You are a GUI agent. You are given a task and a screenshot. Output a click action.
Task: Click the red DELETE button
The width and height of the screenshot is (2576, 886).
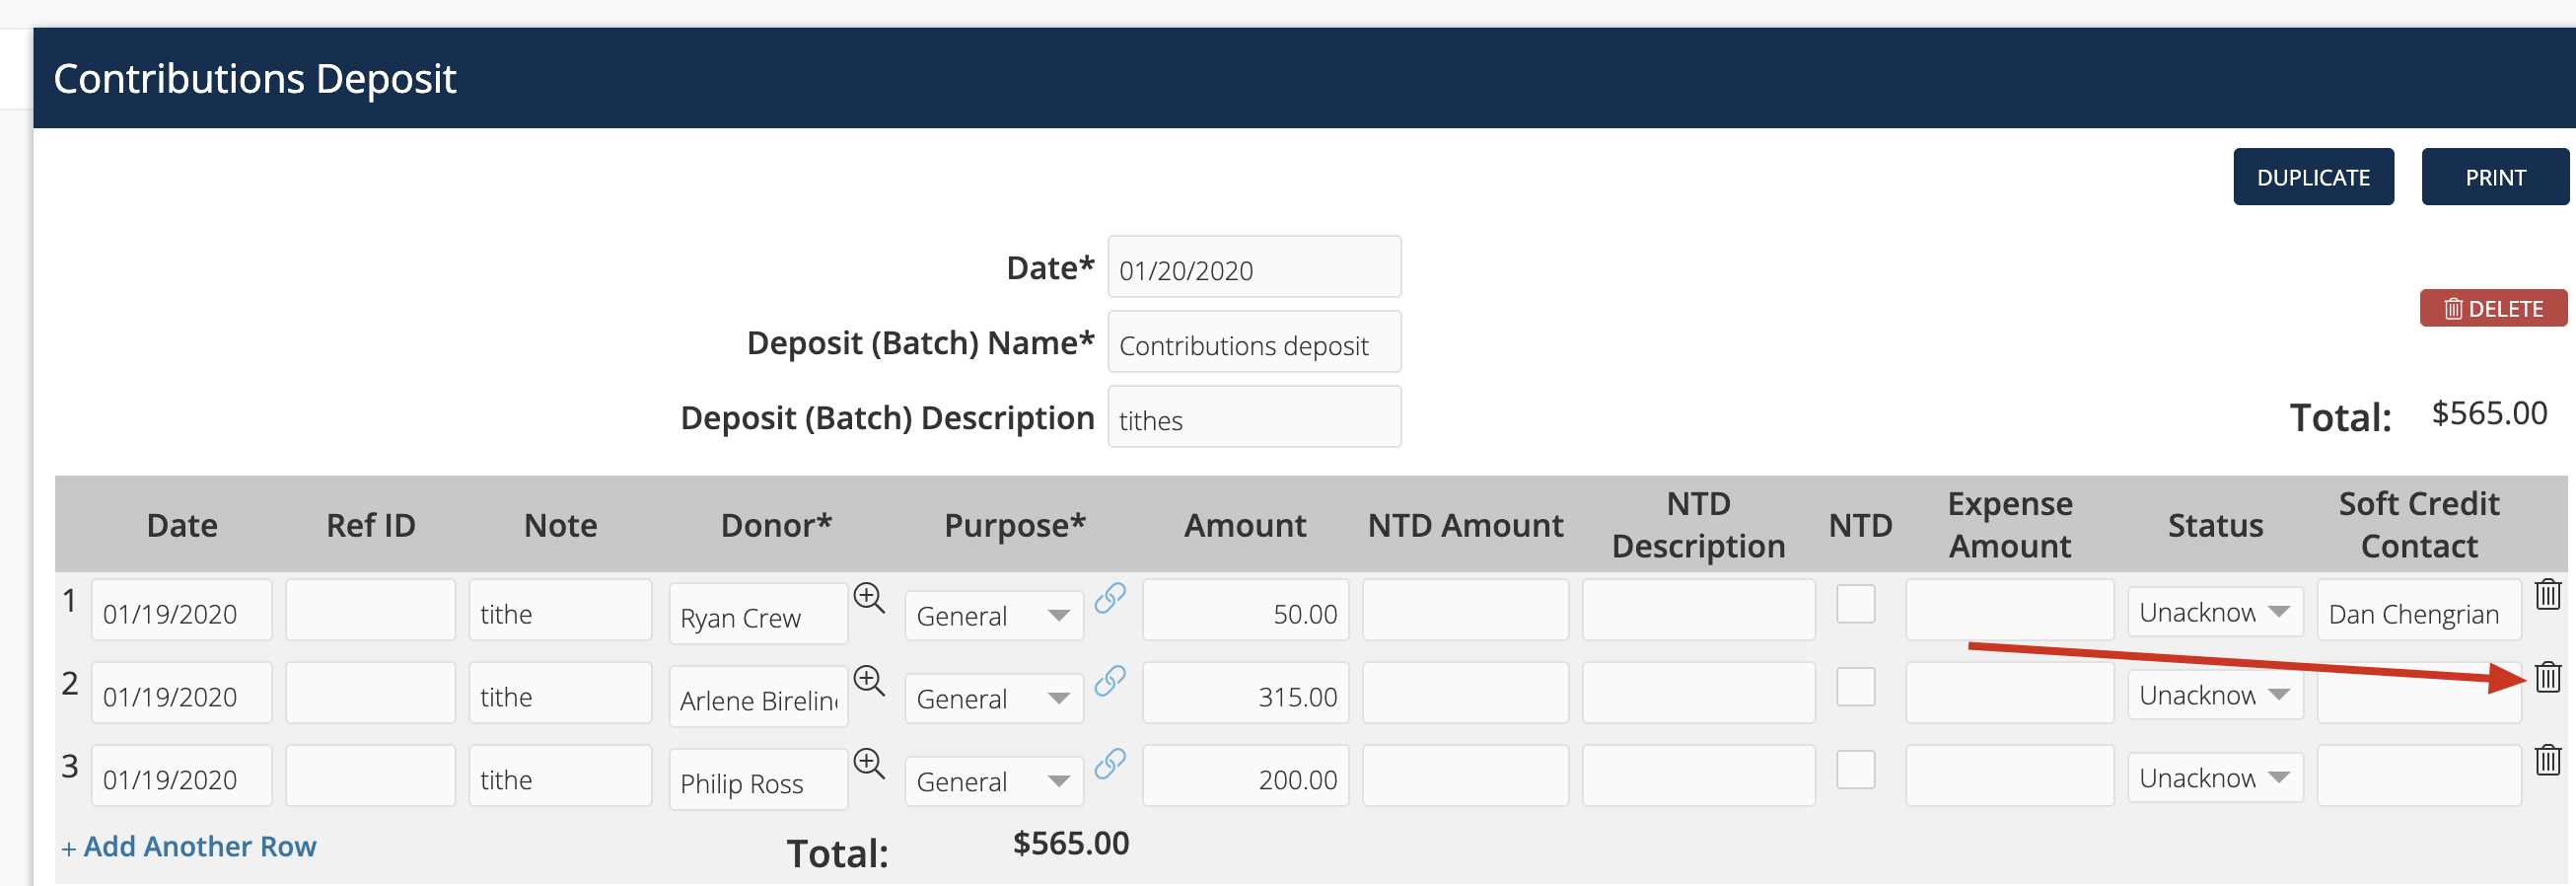pyautogui.click(x=2493, y=308)
